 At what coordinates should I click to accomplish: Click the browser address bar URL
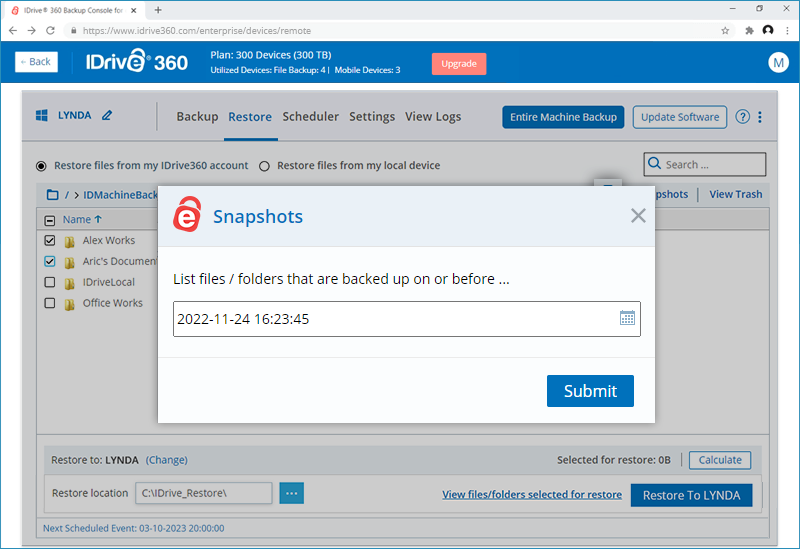(x=196, y=31)
